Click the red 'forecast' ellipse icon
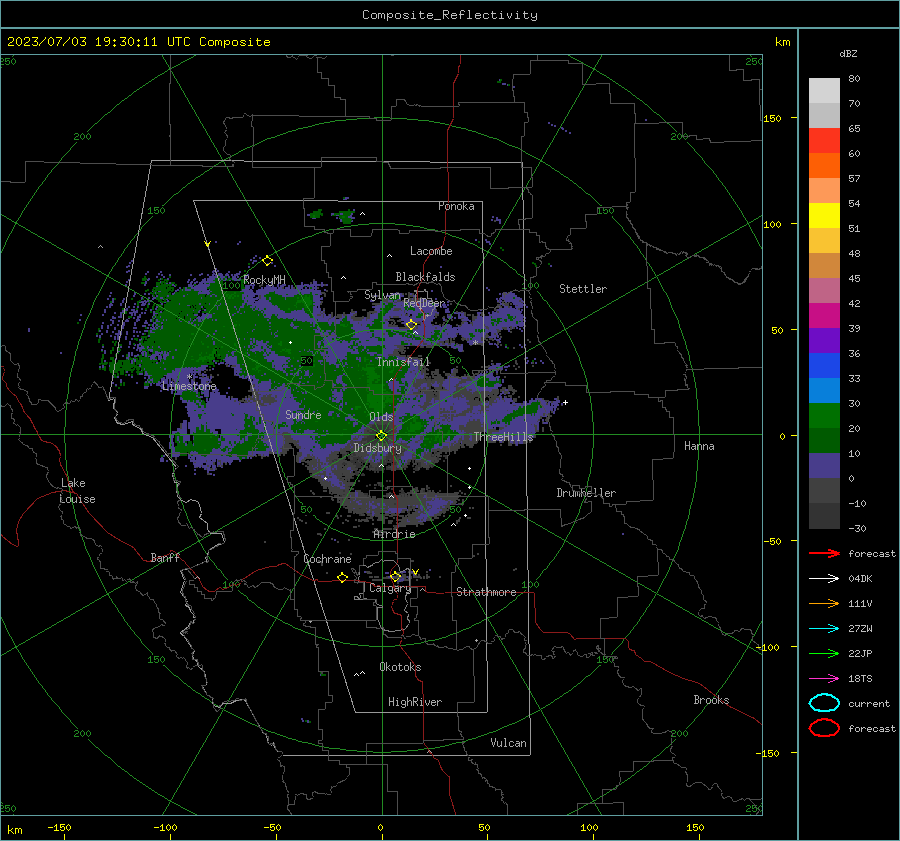The height and width of the screenshot is (841, 900). tap(824, 728)
